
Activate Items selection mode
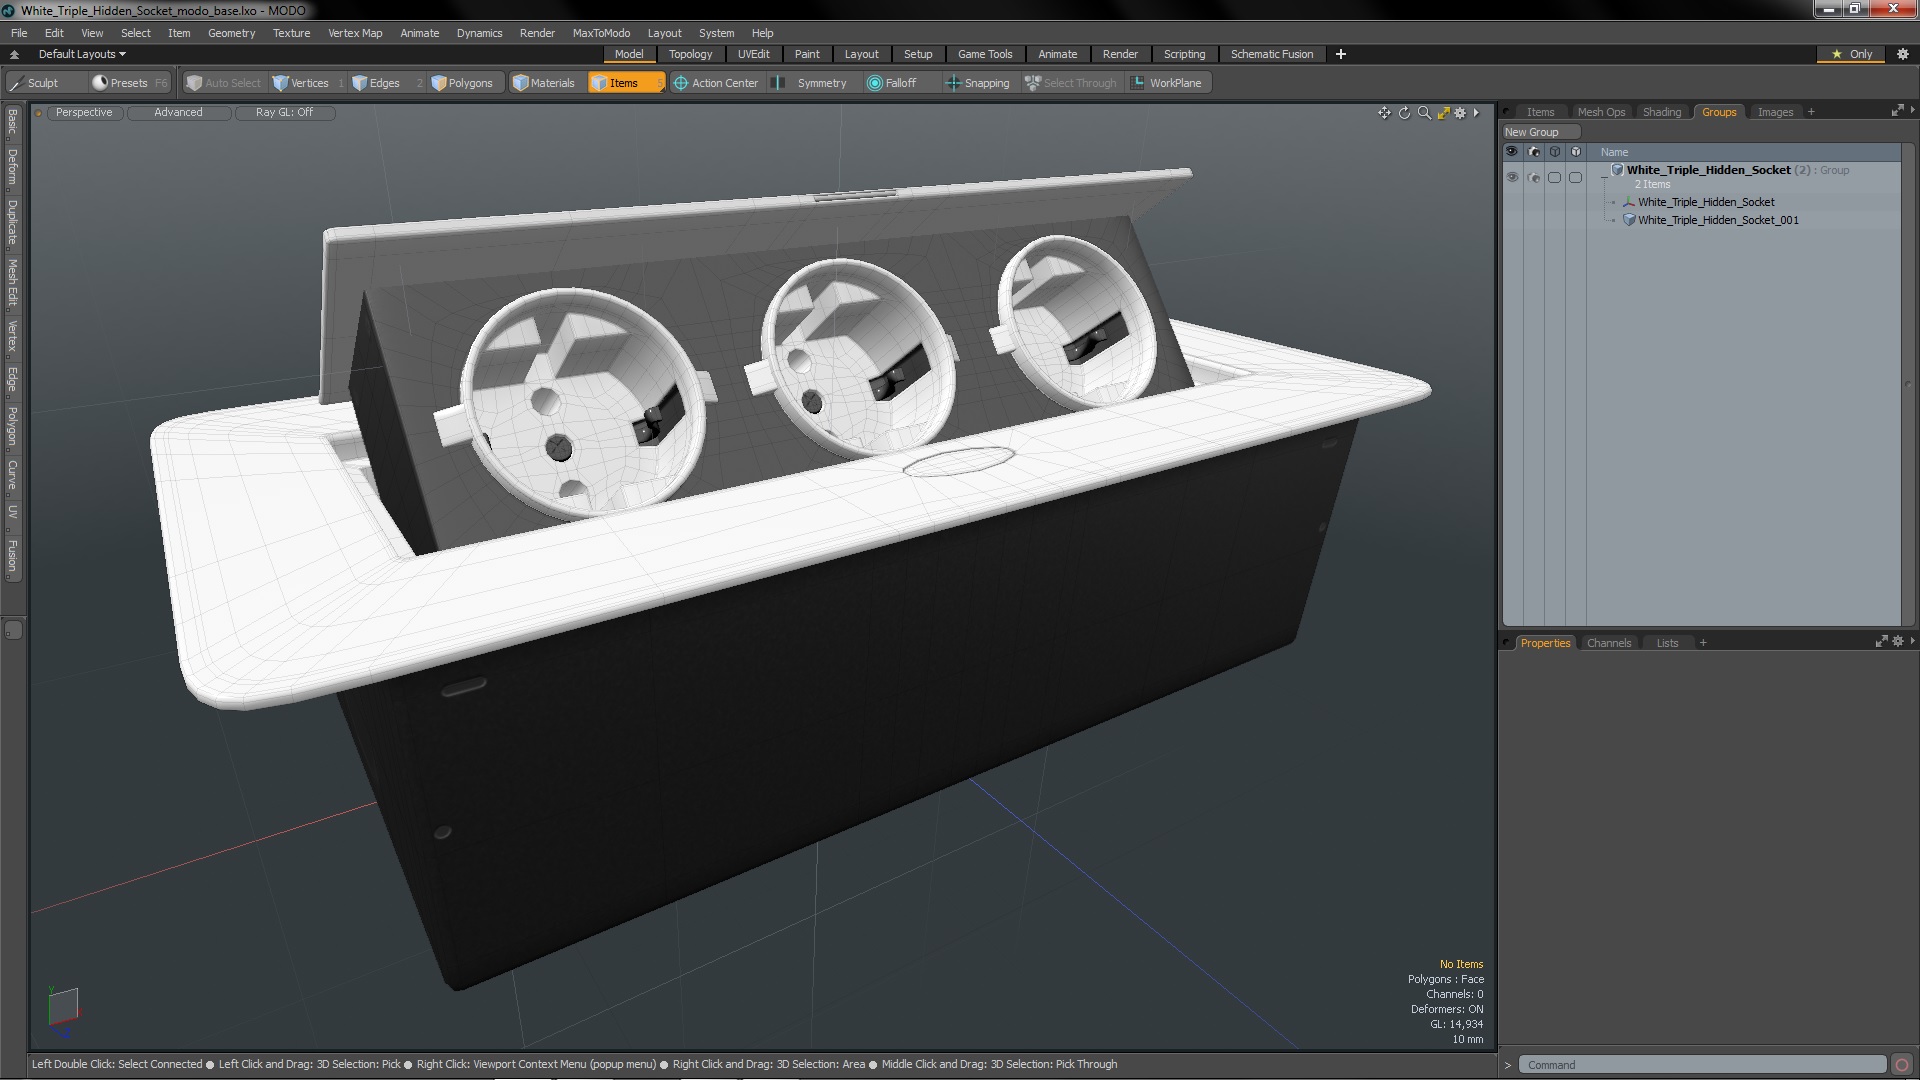[x=626, y=83]
